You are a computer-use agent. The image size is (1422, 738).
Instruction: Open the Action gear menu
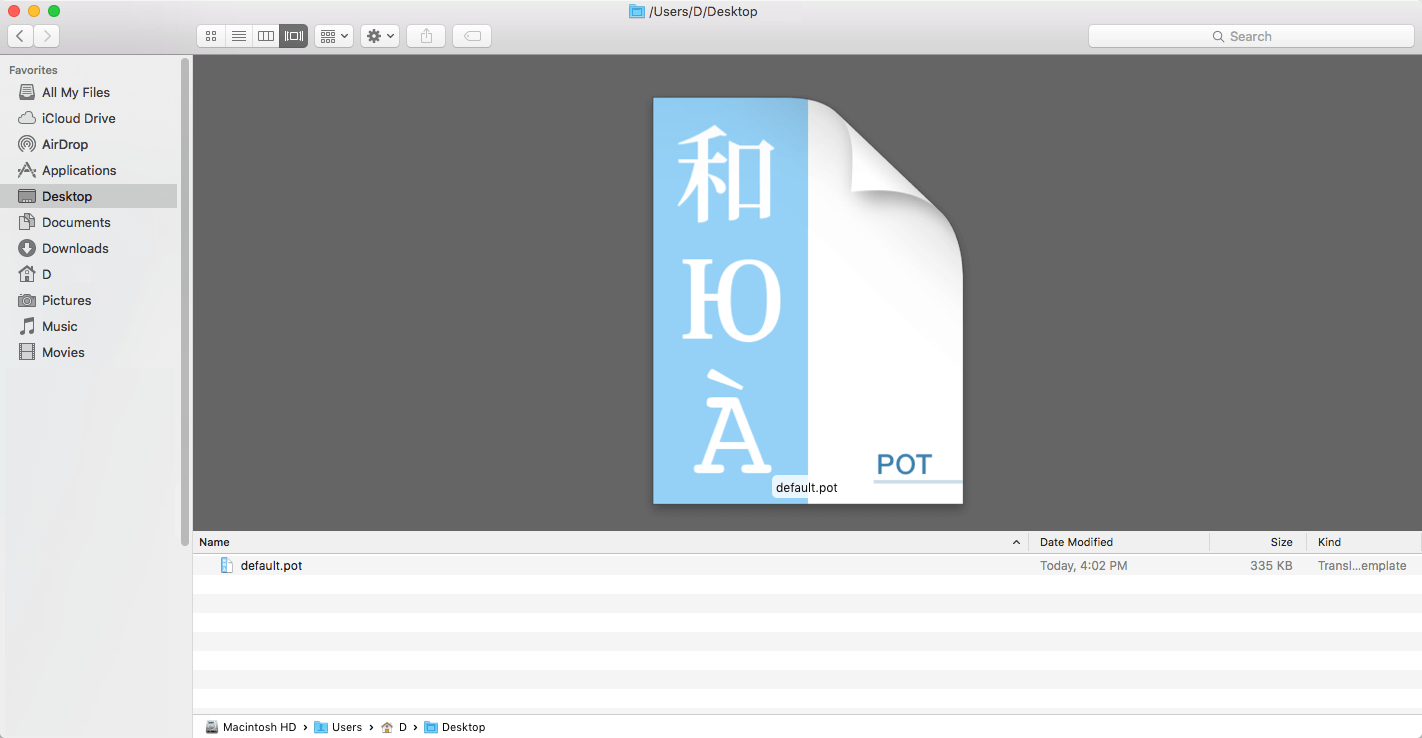[380, 36]
